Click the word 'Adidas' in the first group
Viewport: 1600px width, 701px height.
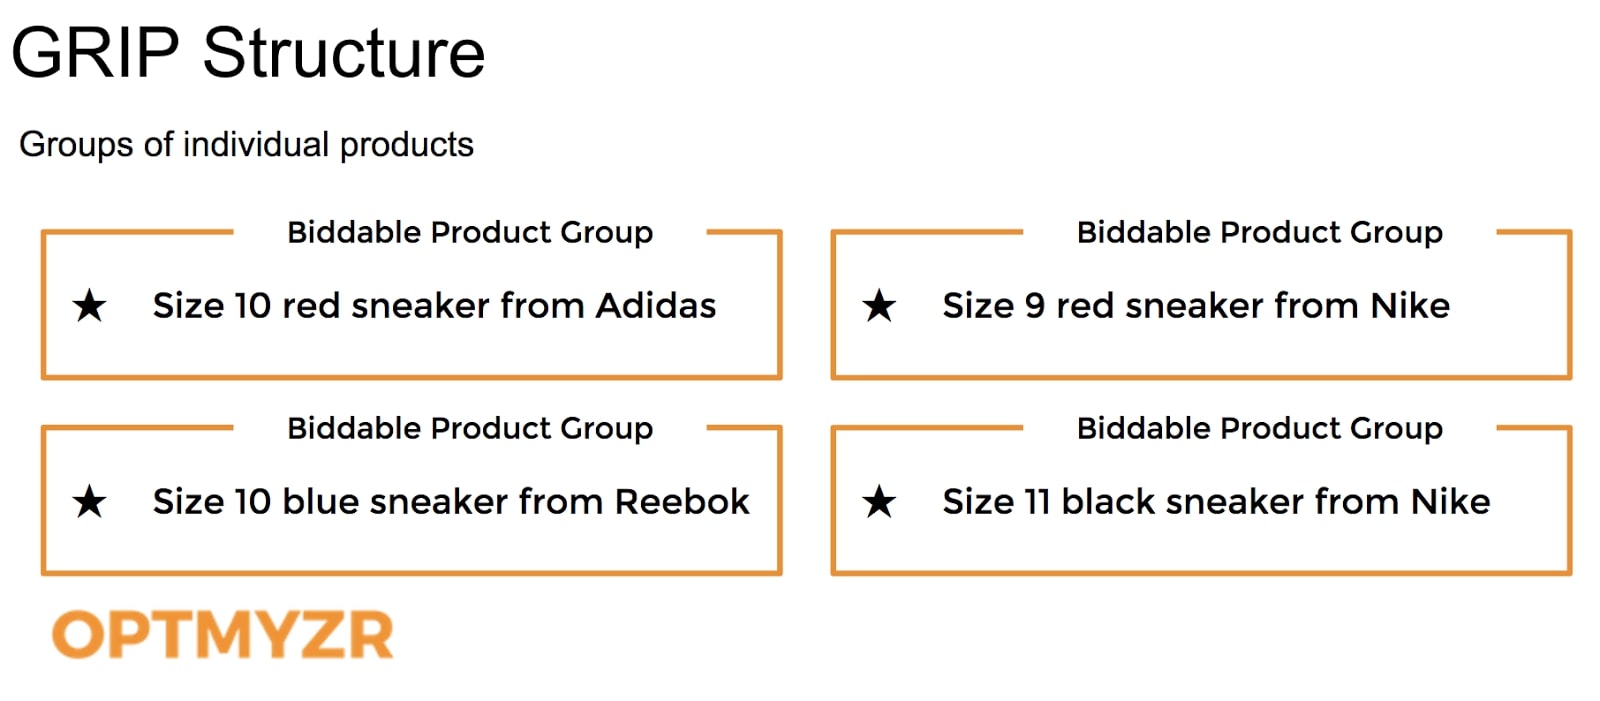point(656,306)
